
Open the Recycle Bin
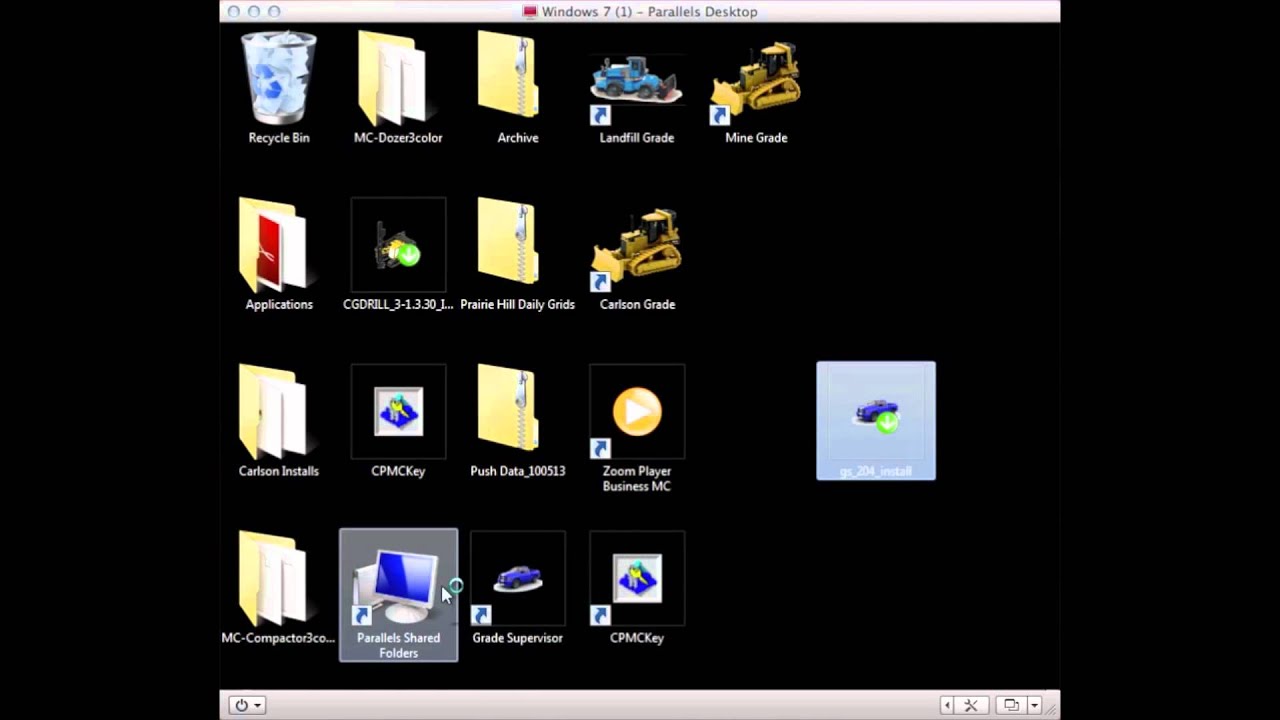(279, 89)
